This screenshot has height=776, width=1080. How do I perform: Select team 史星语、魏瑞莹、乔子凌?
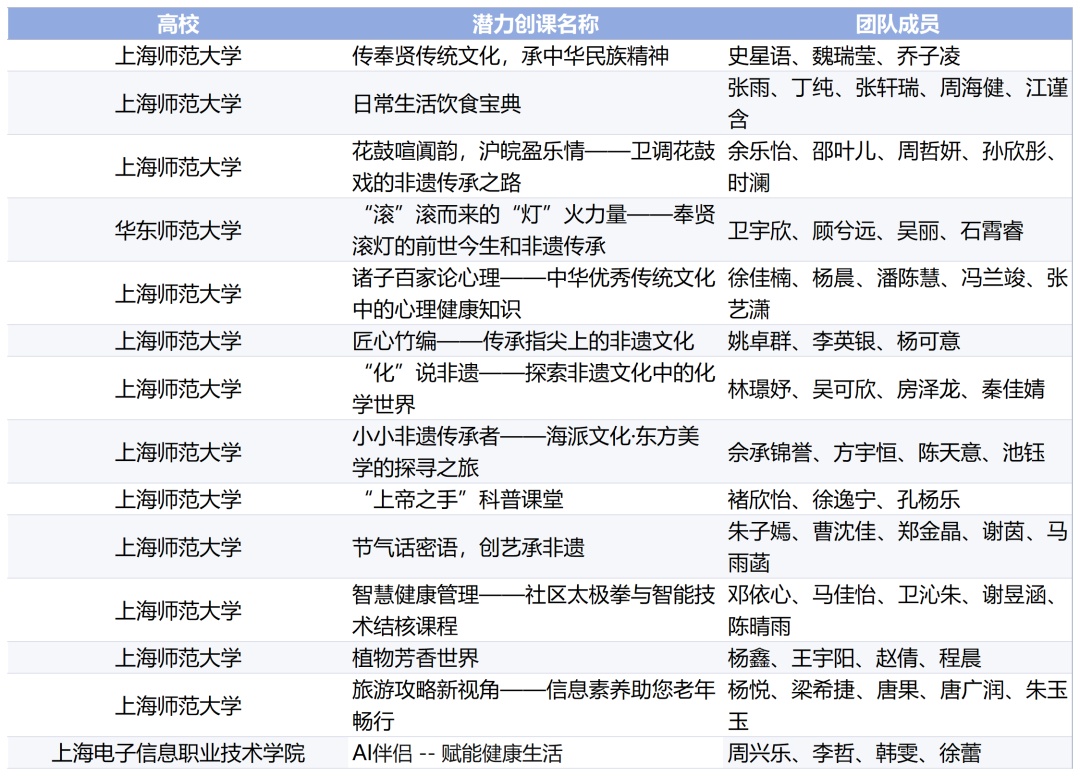pyautogui.click(x=844, y=56)
